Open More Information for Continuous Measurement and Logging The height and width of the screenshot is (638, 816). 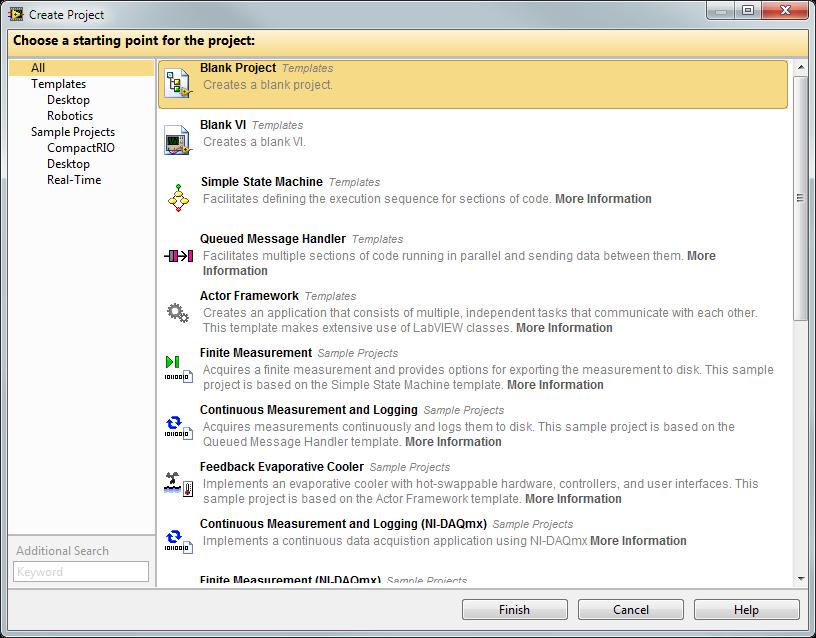pyautogui.click(x=453, y=442)
